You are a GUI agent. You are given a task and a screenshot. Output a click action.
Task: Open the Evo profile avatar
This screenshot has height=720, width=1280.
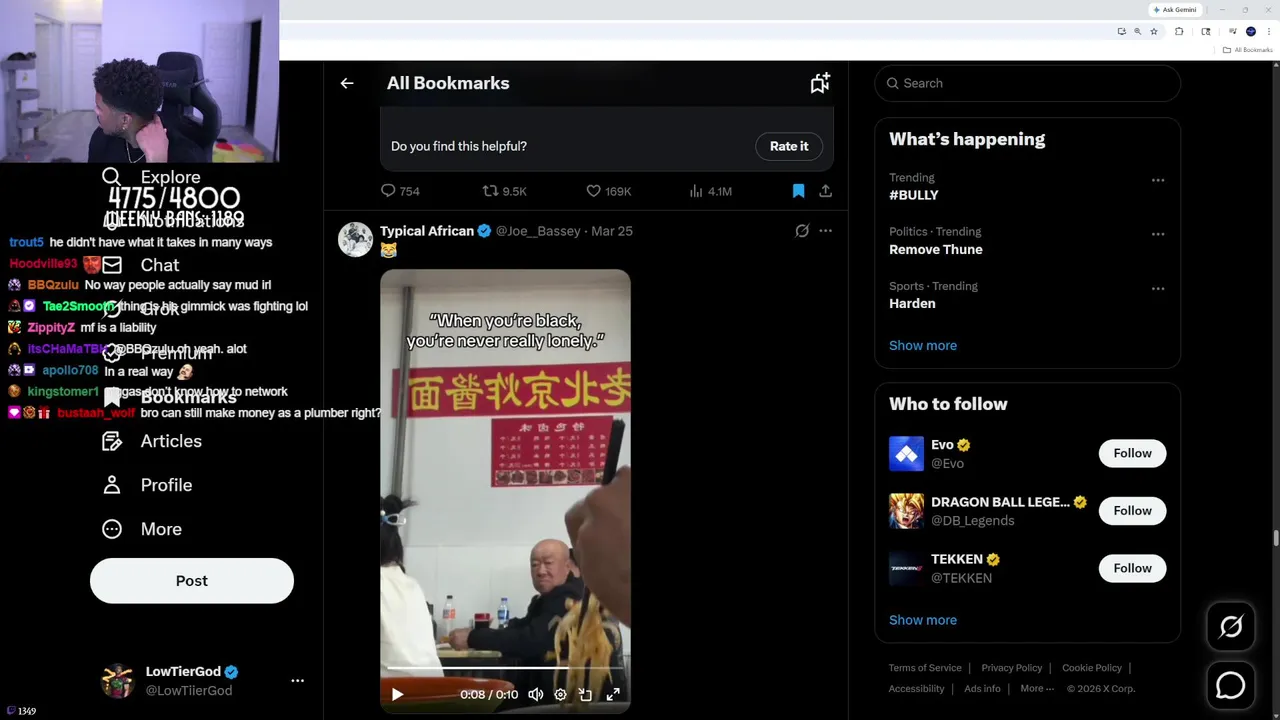907,453
